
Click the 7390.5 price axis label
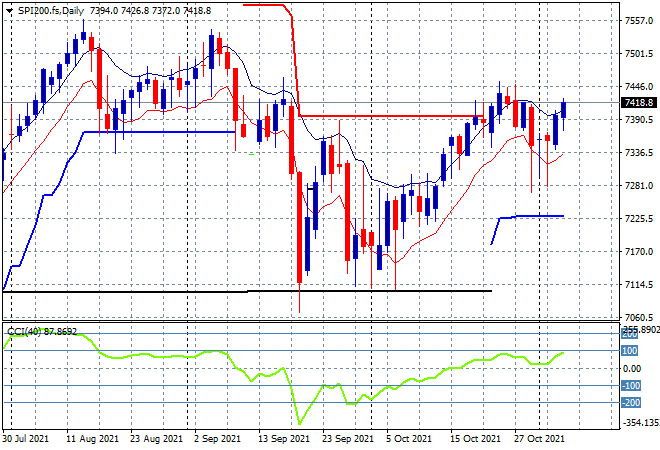[639, 120]
